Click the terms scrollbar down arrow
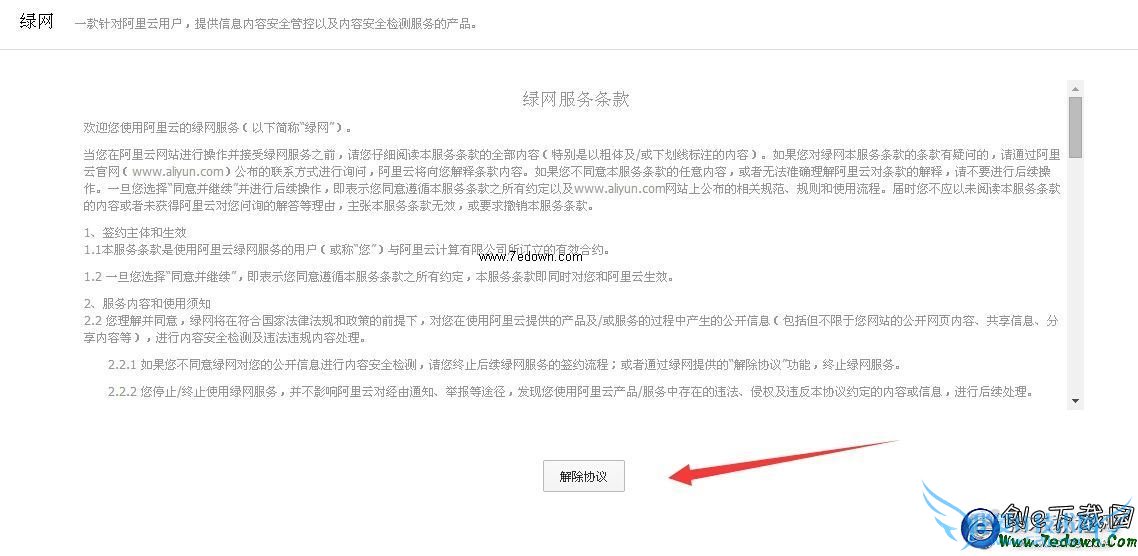Image resolution: width=1138 pixels, height=556 pixels. [1075, 401]
